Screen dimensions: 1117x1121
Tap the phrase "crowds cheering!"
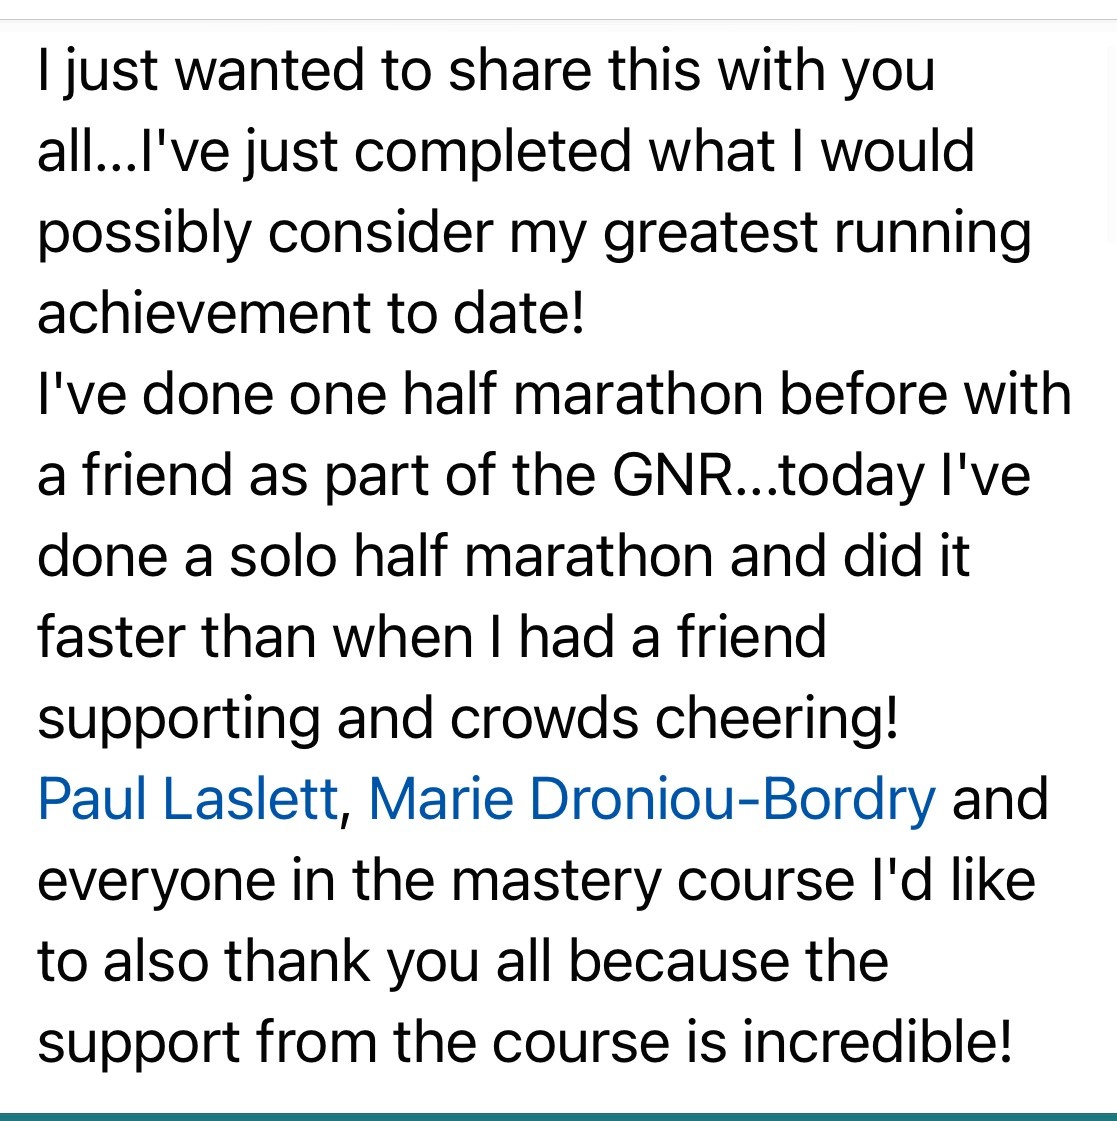click(x=674, y=718)
